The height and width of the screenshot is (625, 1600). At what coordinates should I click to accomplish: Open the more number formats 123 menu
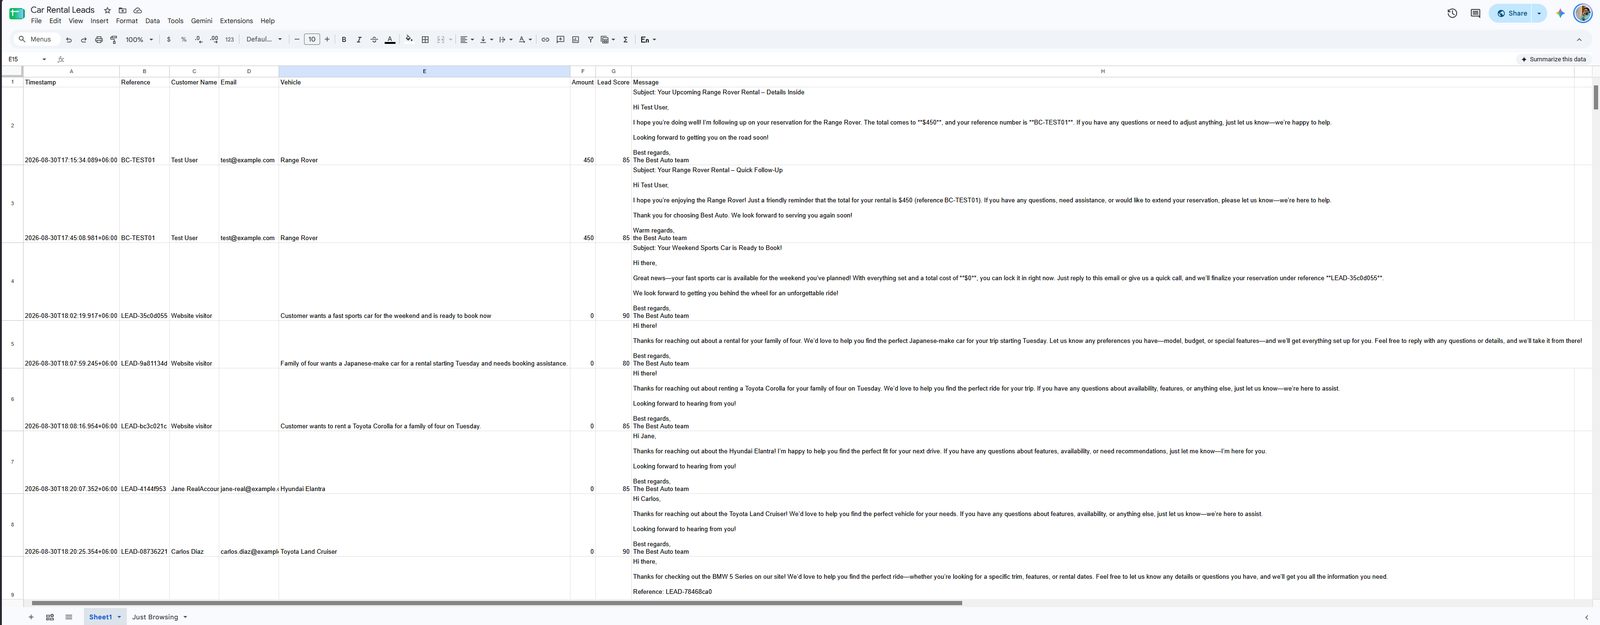(229, 40)
